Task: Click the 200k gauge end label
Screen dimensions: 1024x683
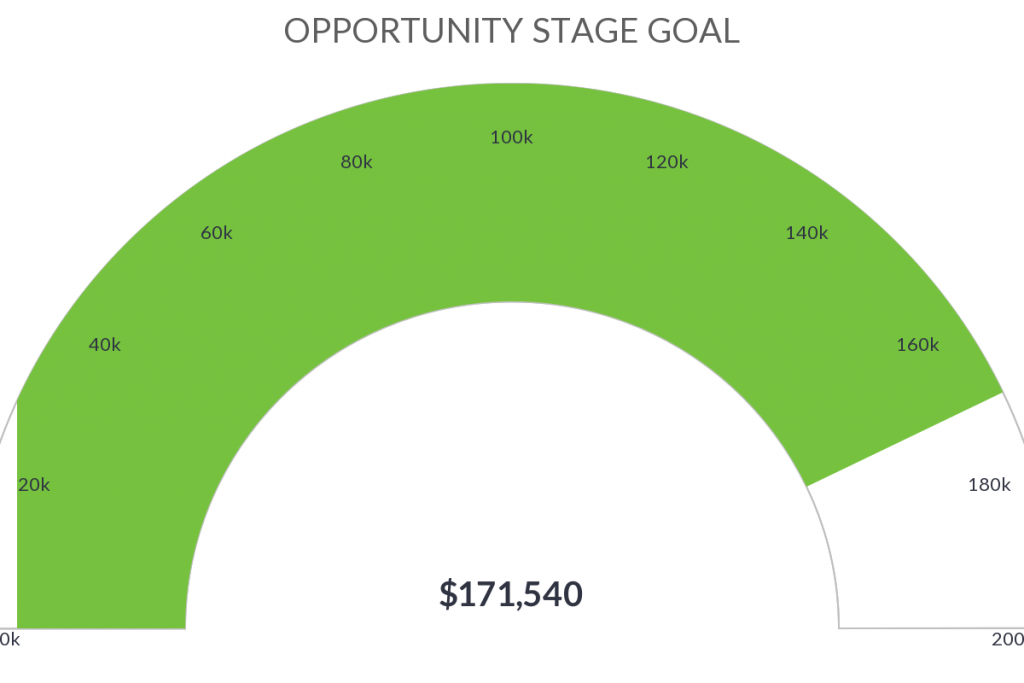Action: pos(1008,639)
